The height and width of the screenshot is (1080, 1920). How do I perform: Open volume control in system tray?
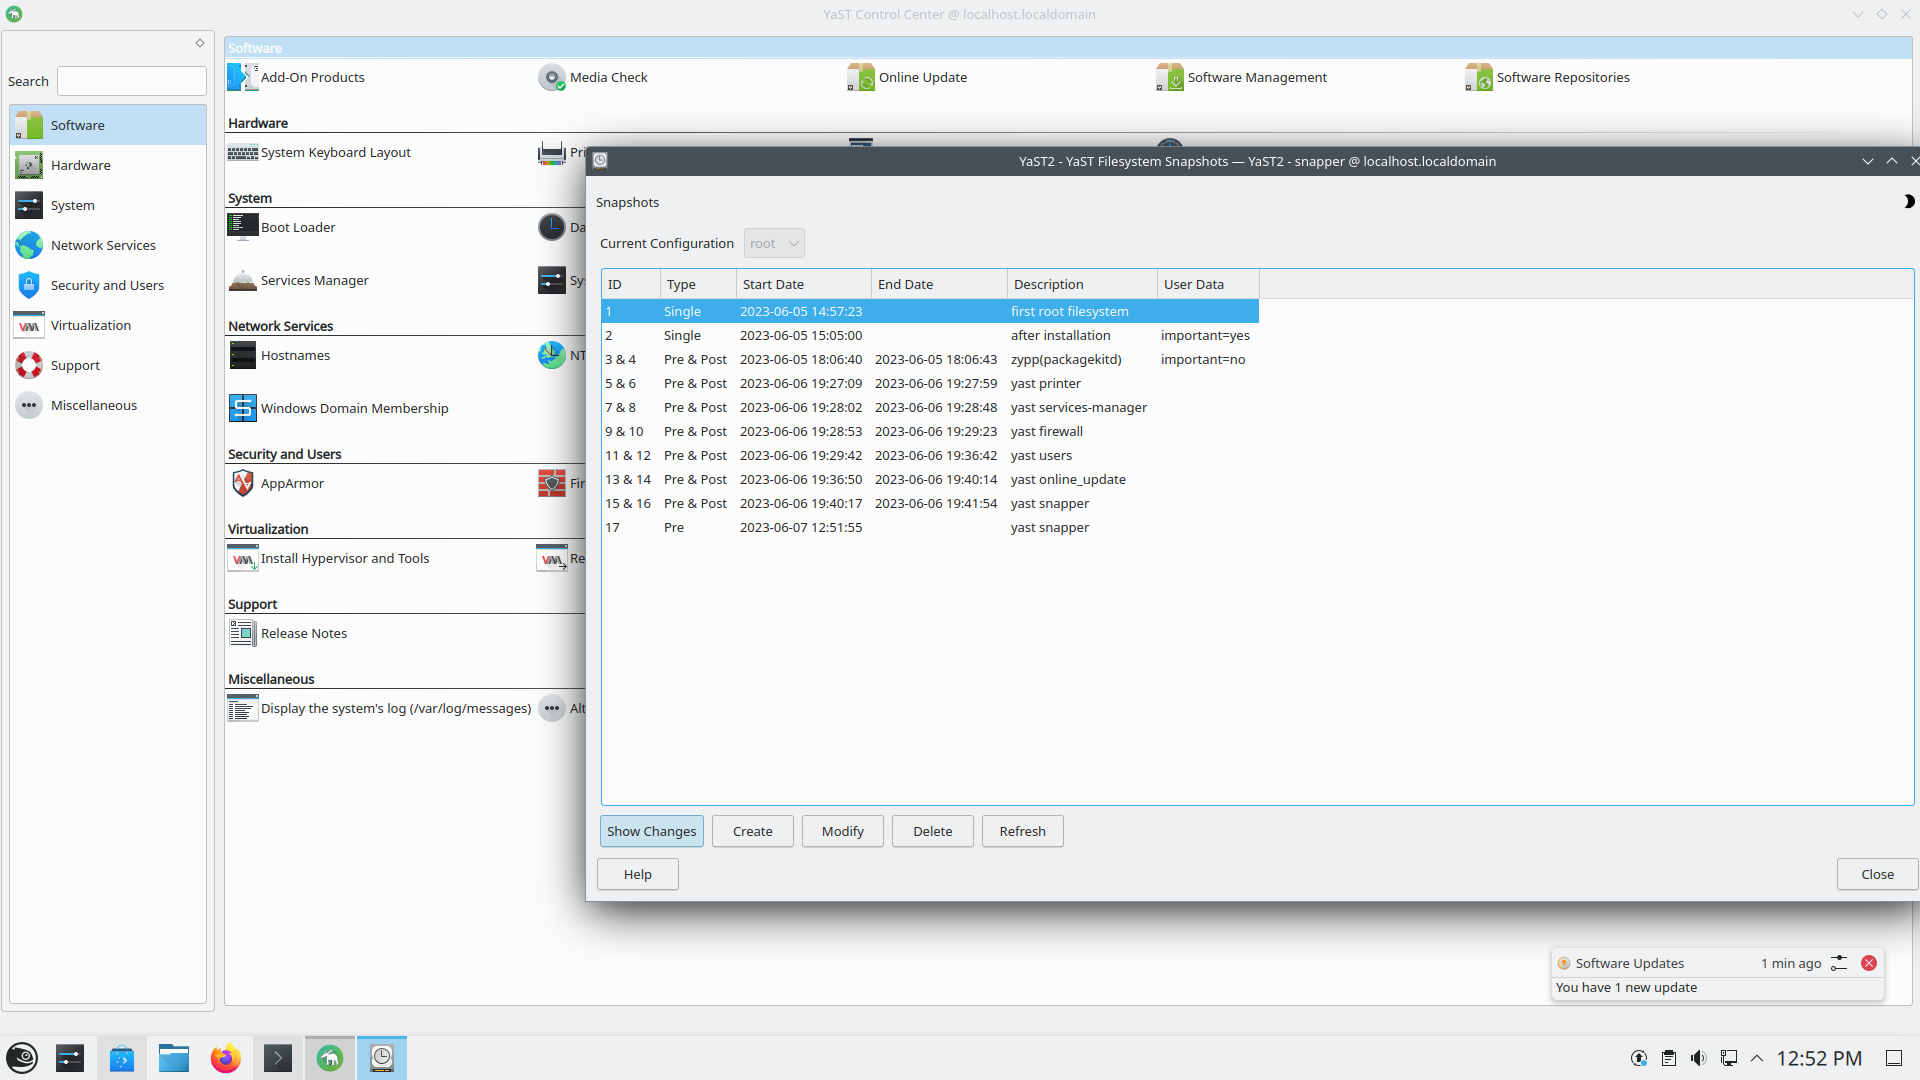(1698, 1058)
